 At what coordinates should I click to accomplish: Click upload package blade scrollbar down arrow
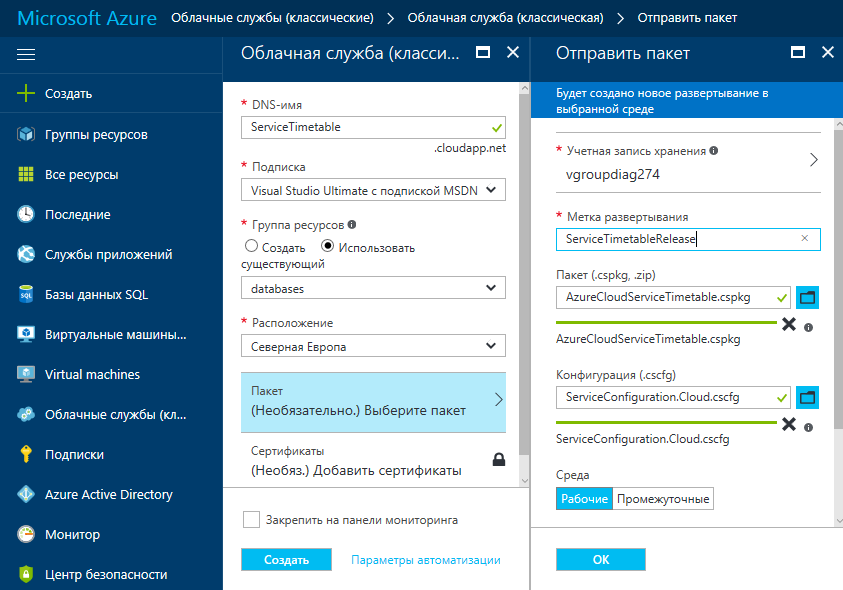pos(838,521)
